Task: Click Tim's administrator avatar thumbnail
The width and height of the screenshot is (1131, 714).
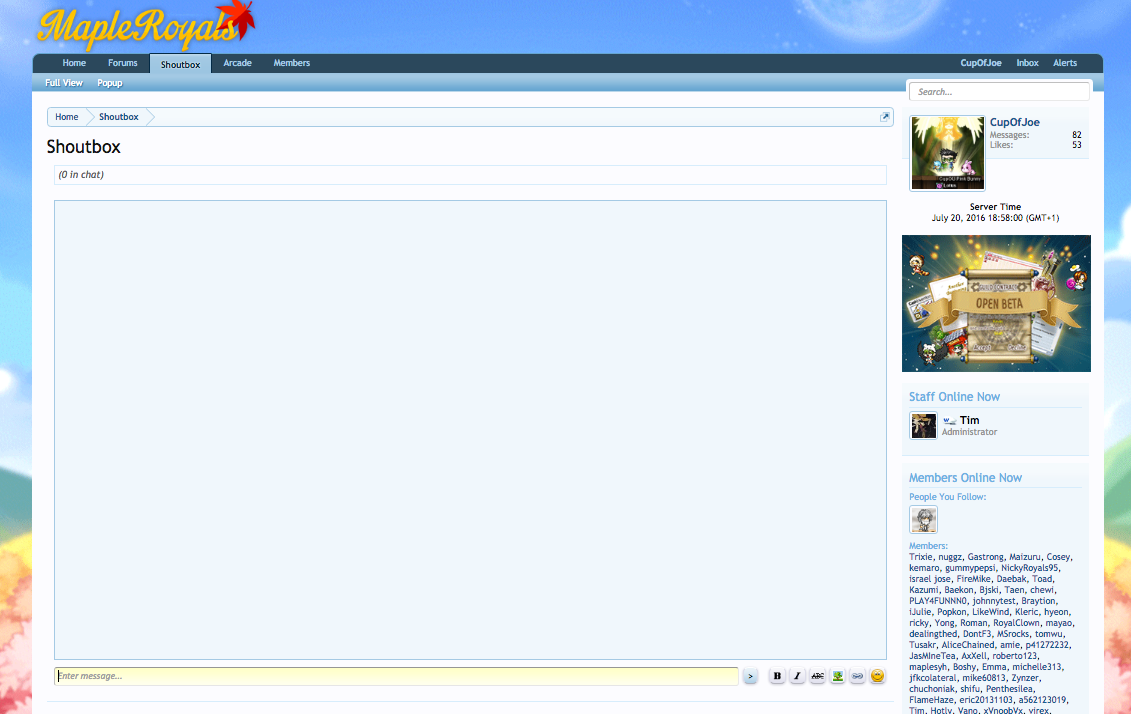Action: click(923, 426)
